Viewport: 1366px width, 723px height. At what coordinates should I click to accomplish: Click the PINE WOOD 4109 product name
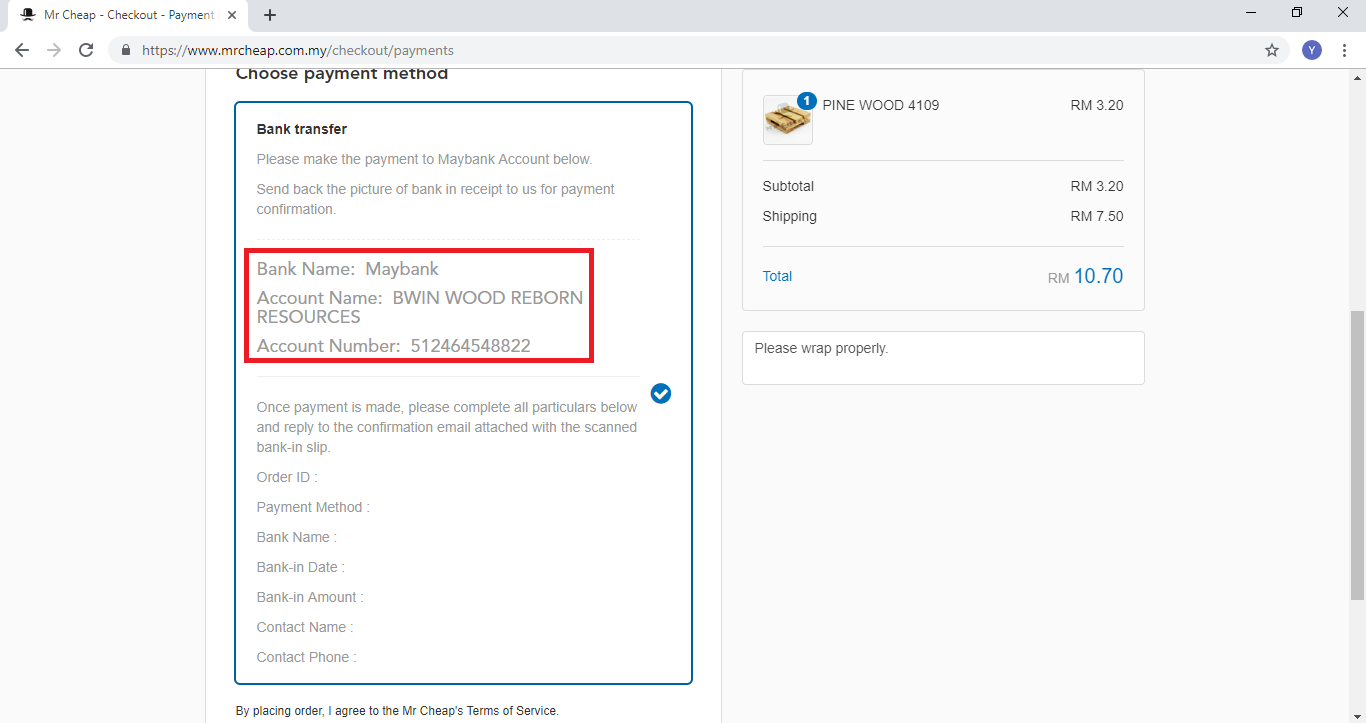click(x=881, y=105)
